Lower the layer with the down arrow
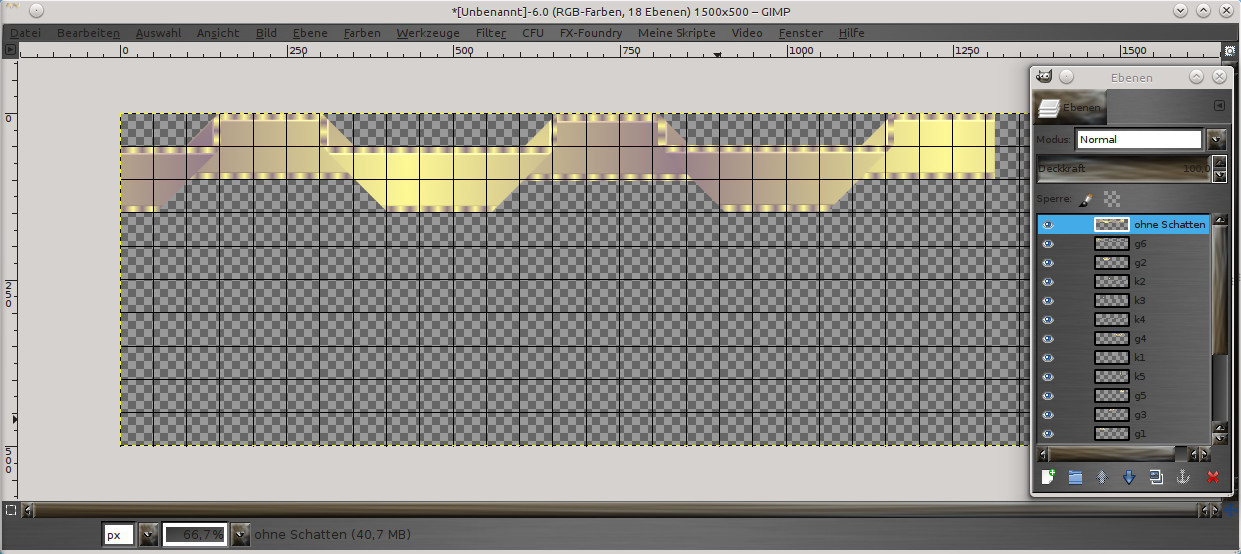1241x554 pixels. pos(1129,477)
